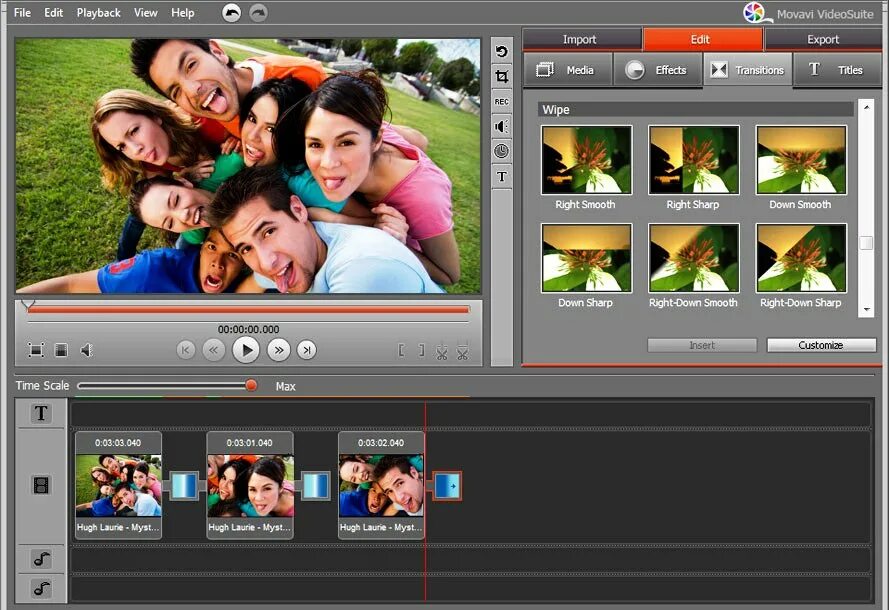Click the transitions list scroll down arrow
The height and width of the screenshot is (610, 889).
tap(866, 310)
